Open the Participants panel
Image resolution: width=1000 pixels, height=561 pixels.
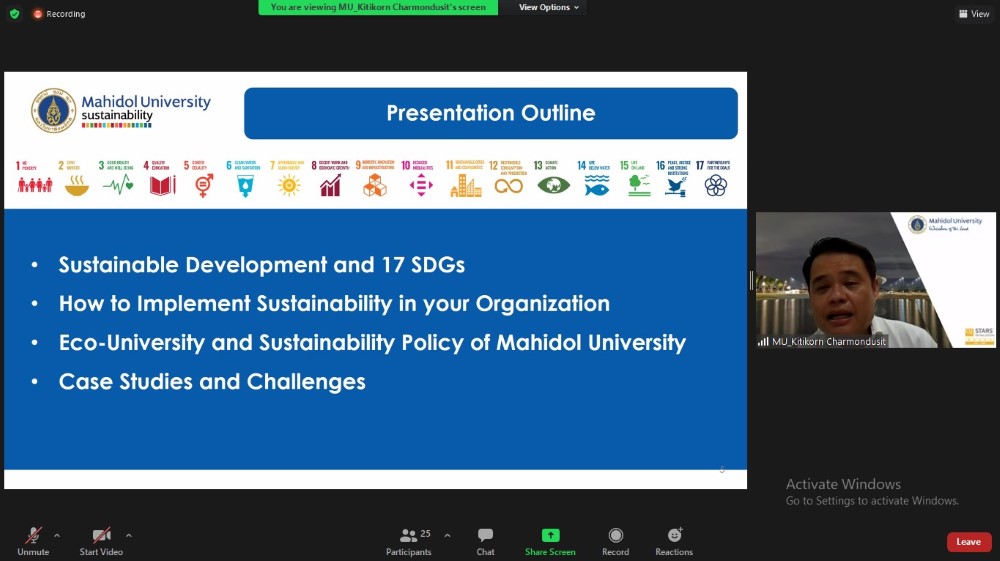(x=409, y=541)
